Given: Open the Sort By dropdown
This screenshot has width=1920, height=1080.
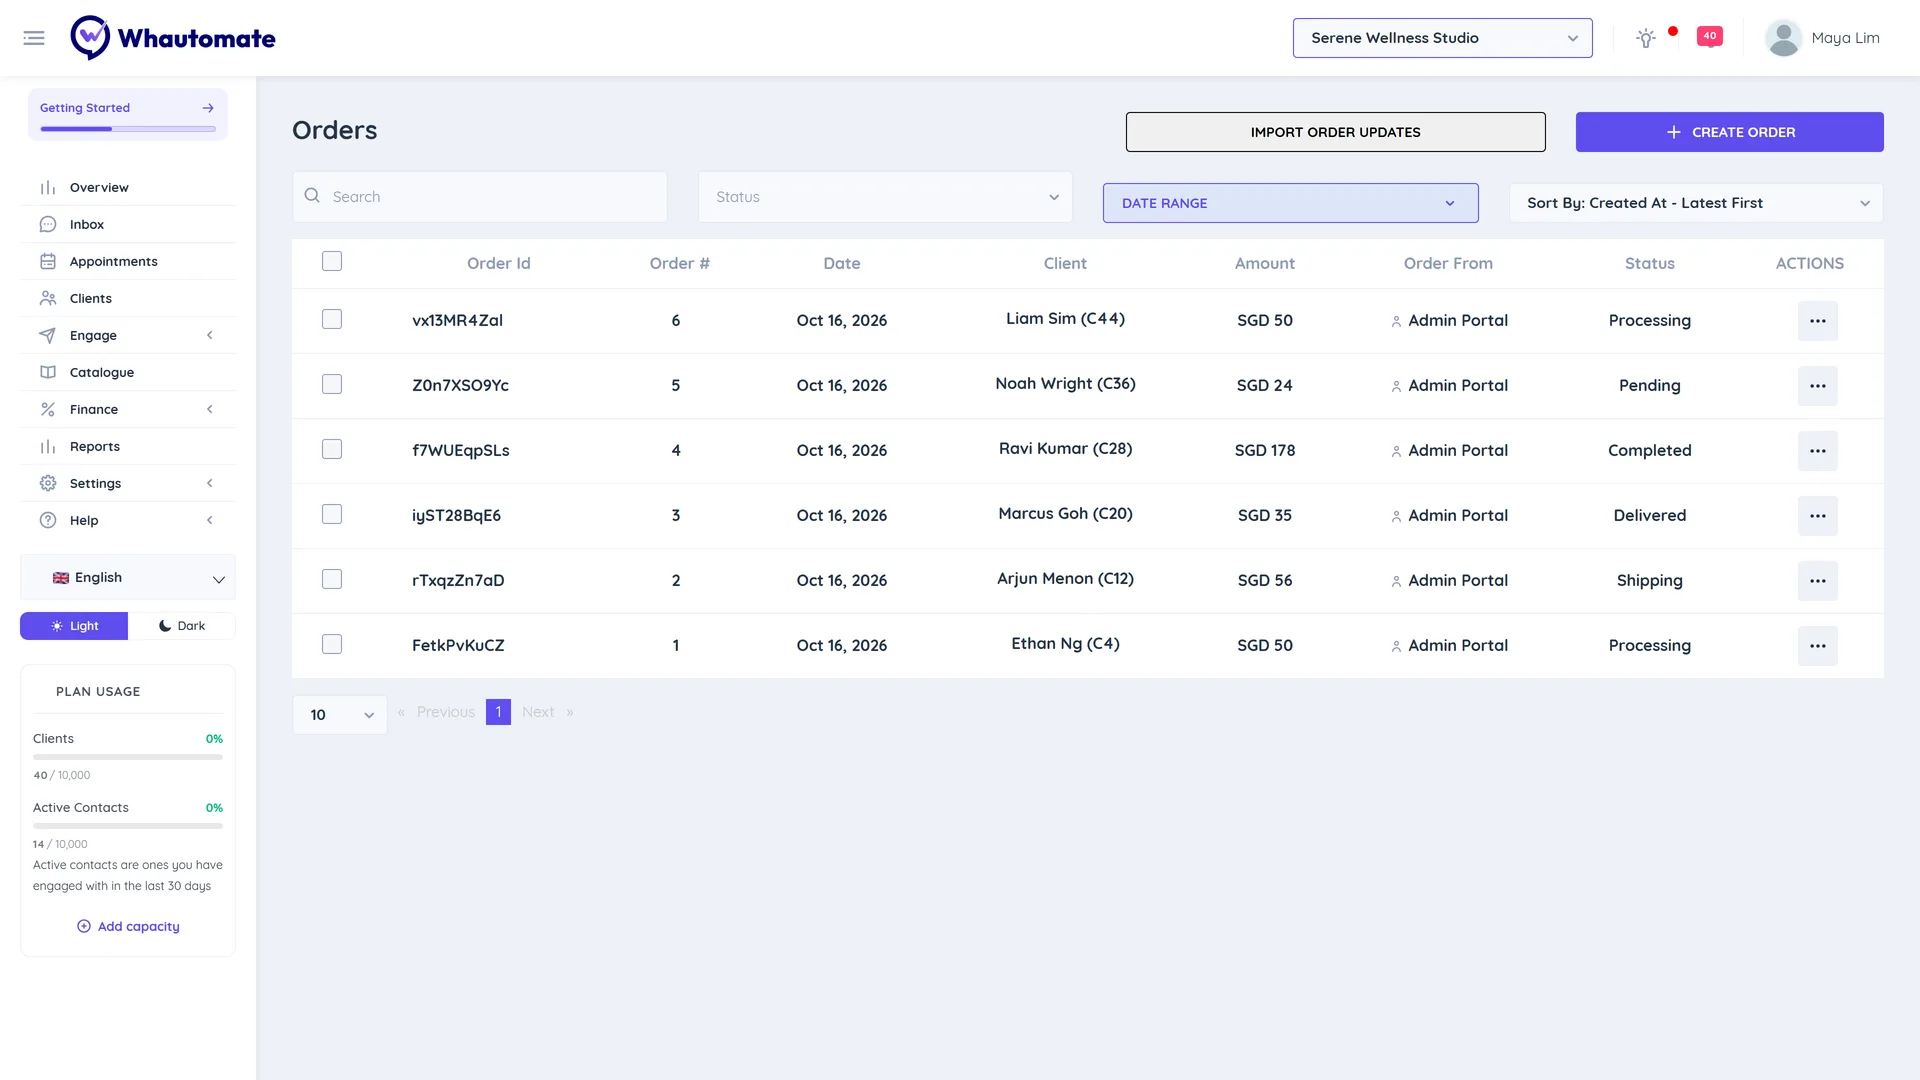Looking at the screenshot, I should click(x=1696, y=203).
